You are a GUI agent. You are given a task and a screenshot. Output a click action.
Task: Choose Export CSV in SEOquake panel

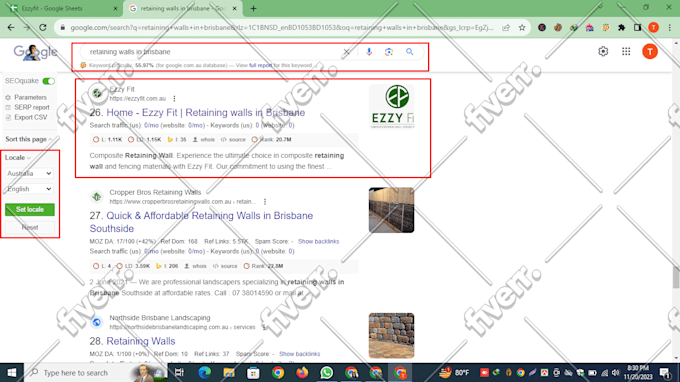(x=26, y=117)
